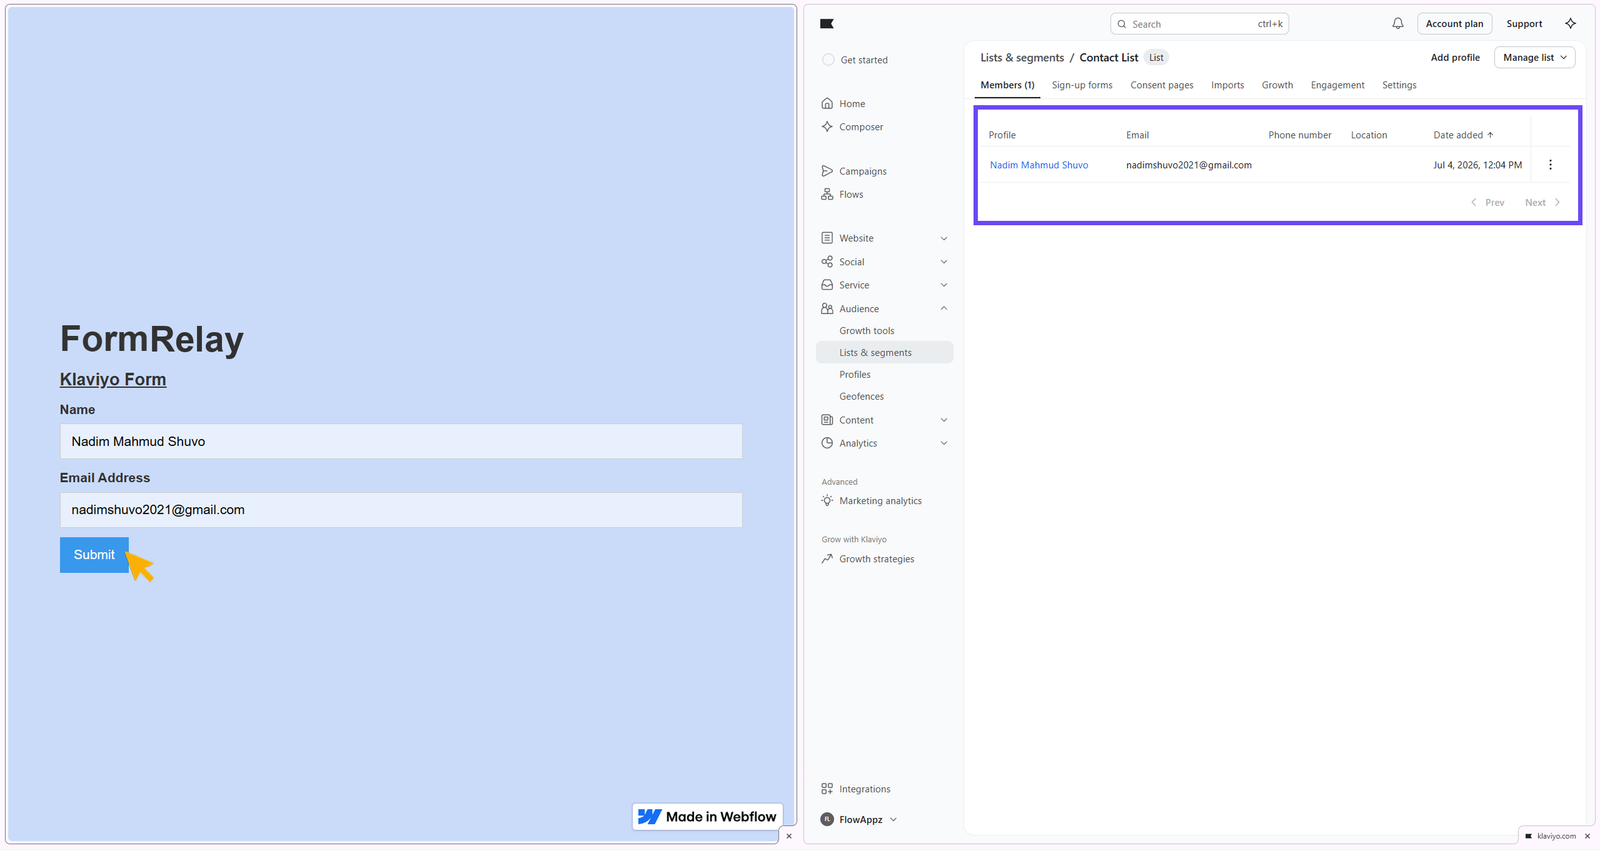
Task: Open the FlowAppz account switcher chevron
Action: coord(893,819)
